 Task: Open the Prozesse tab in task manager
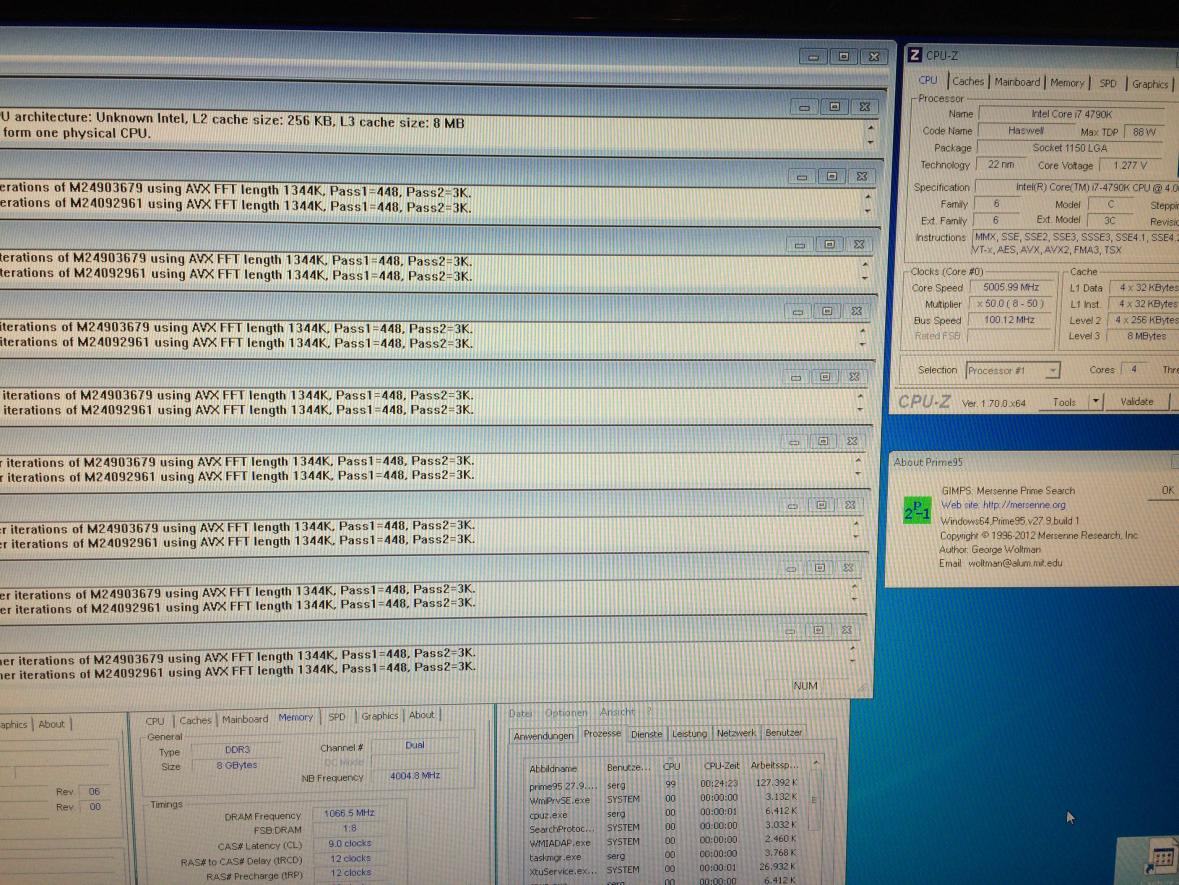[x=602, y=733]
